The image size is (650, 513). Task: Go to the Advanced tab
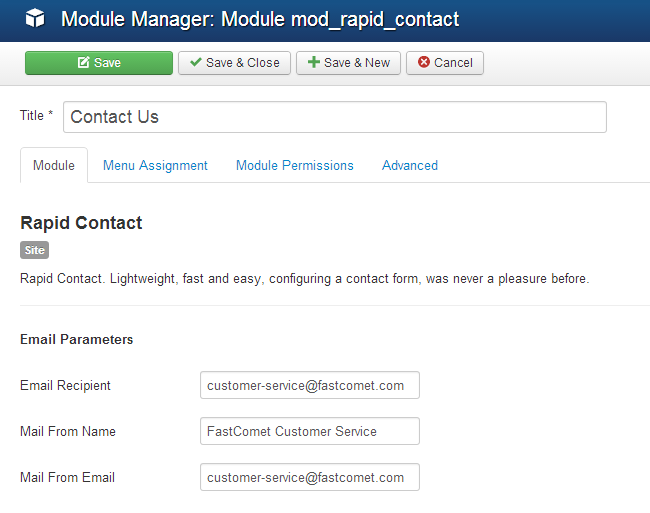pyautogui.click(x=410, y=165)
